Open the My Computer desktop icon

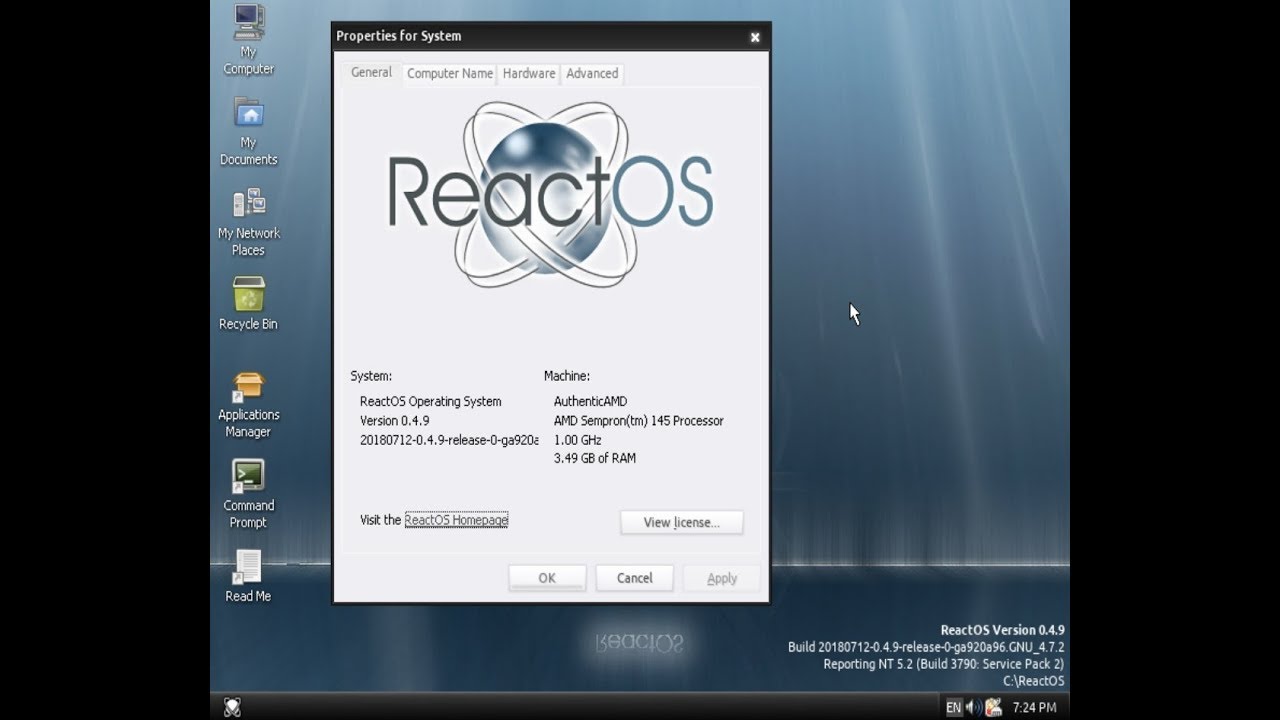click(249, 39)
